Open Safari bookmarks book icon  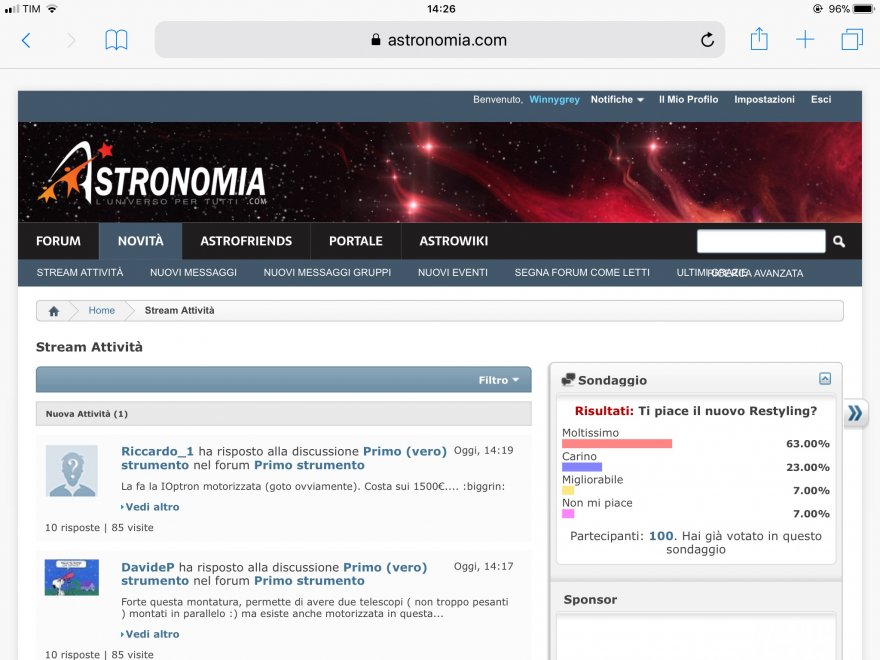116,40
